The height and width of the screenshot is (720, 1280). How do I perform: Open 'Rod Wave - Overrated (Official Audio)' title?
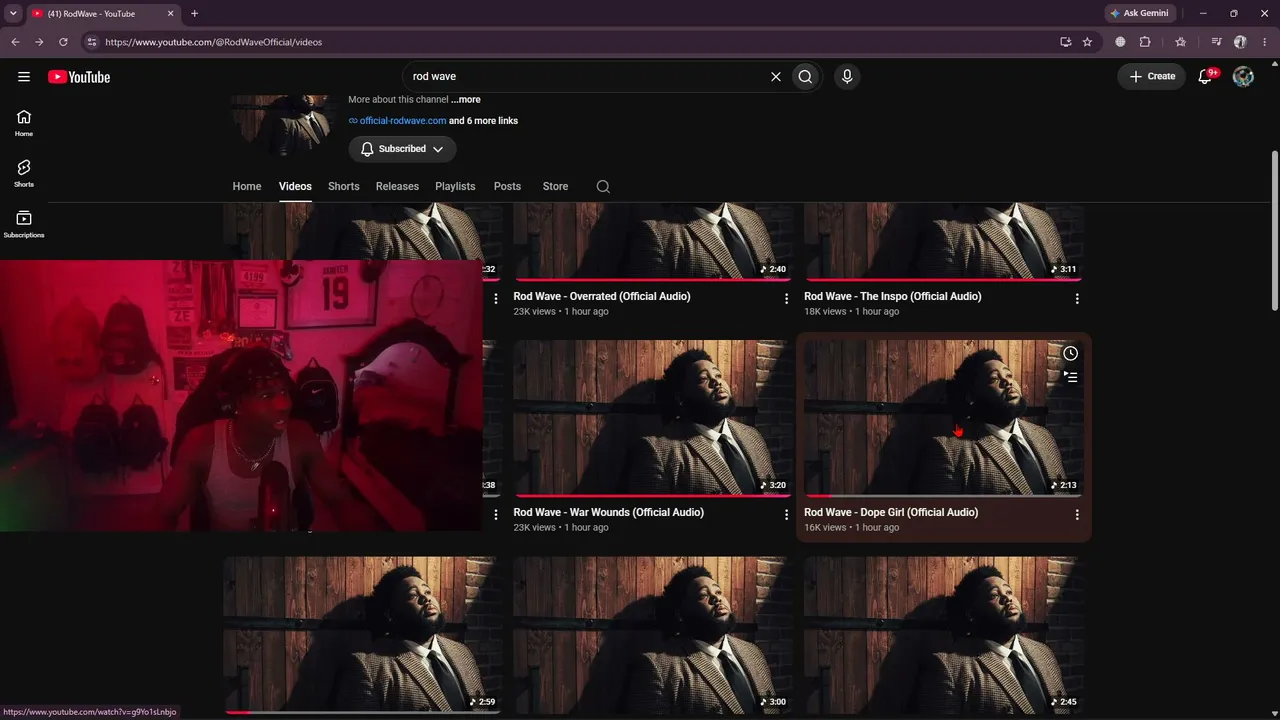[x=602, y=297]
